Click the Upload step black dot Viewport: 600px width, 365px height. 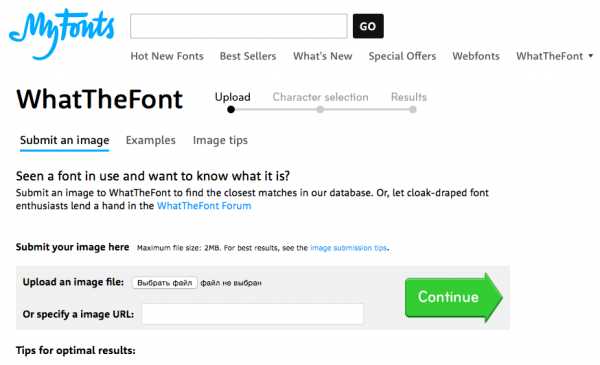[x=231, y=109]
